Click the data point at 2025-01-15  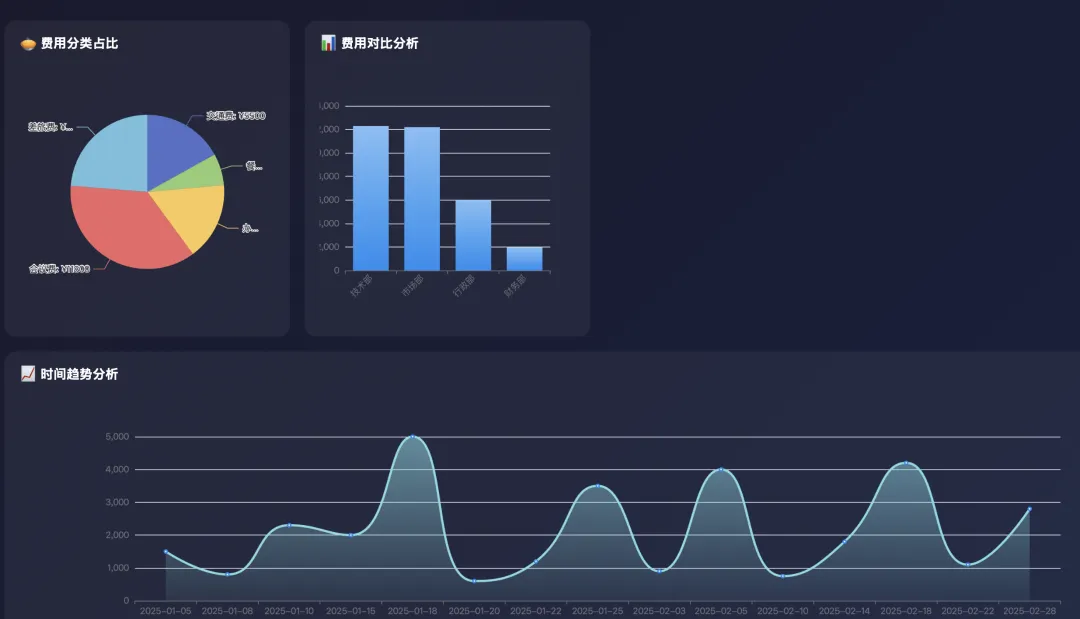[351, 535]
